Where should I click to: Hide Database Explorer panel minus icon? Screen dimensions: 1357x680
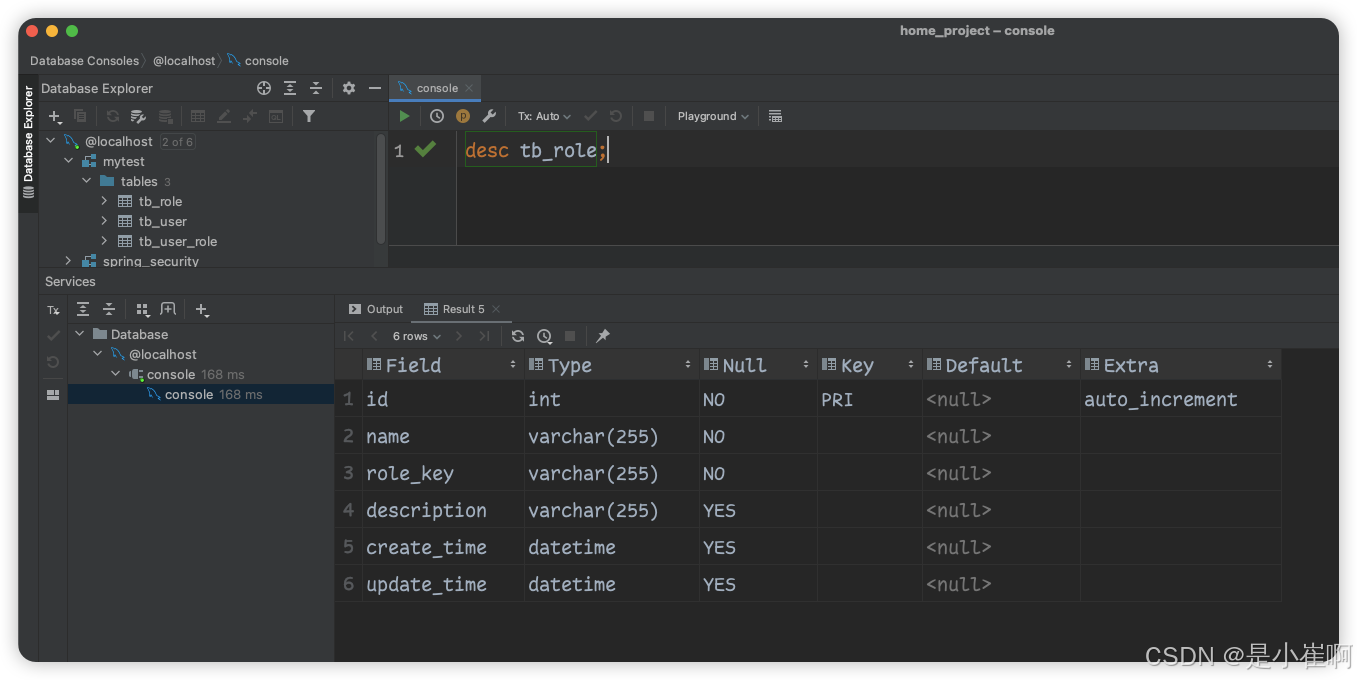tap(375, 88)
